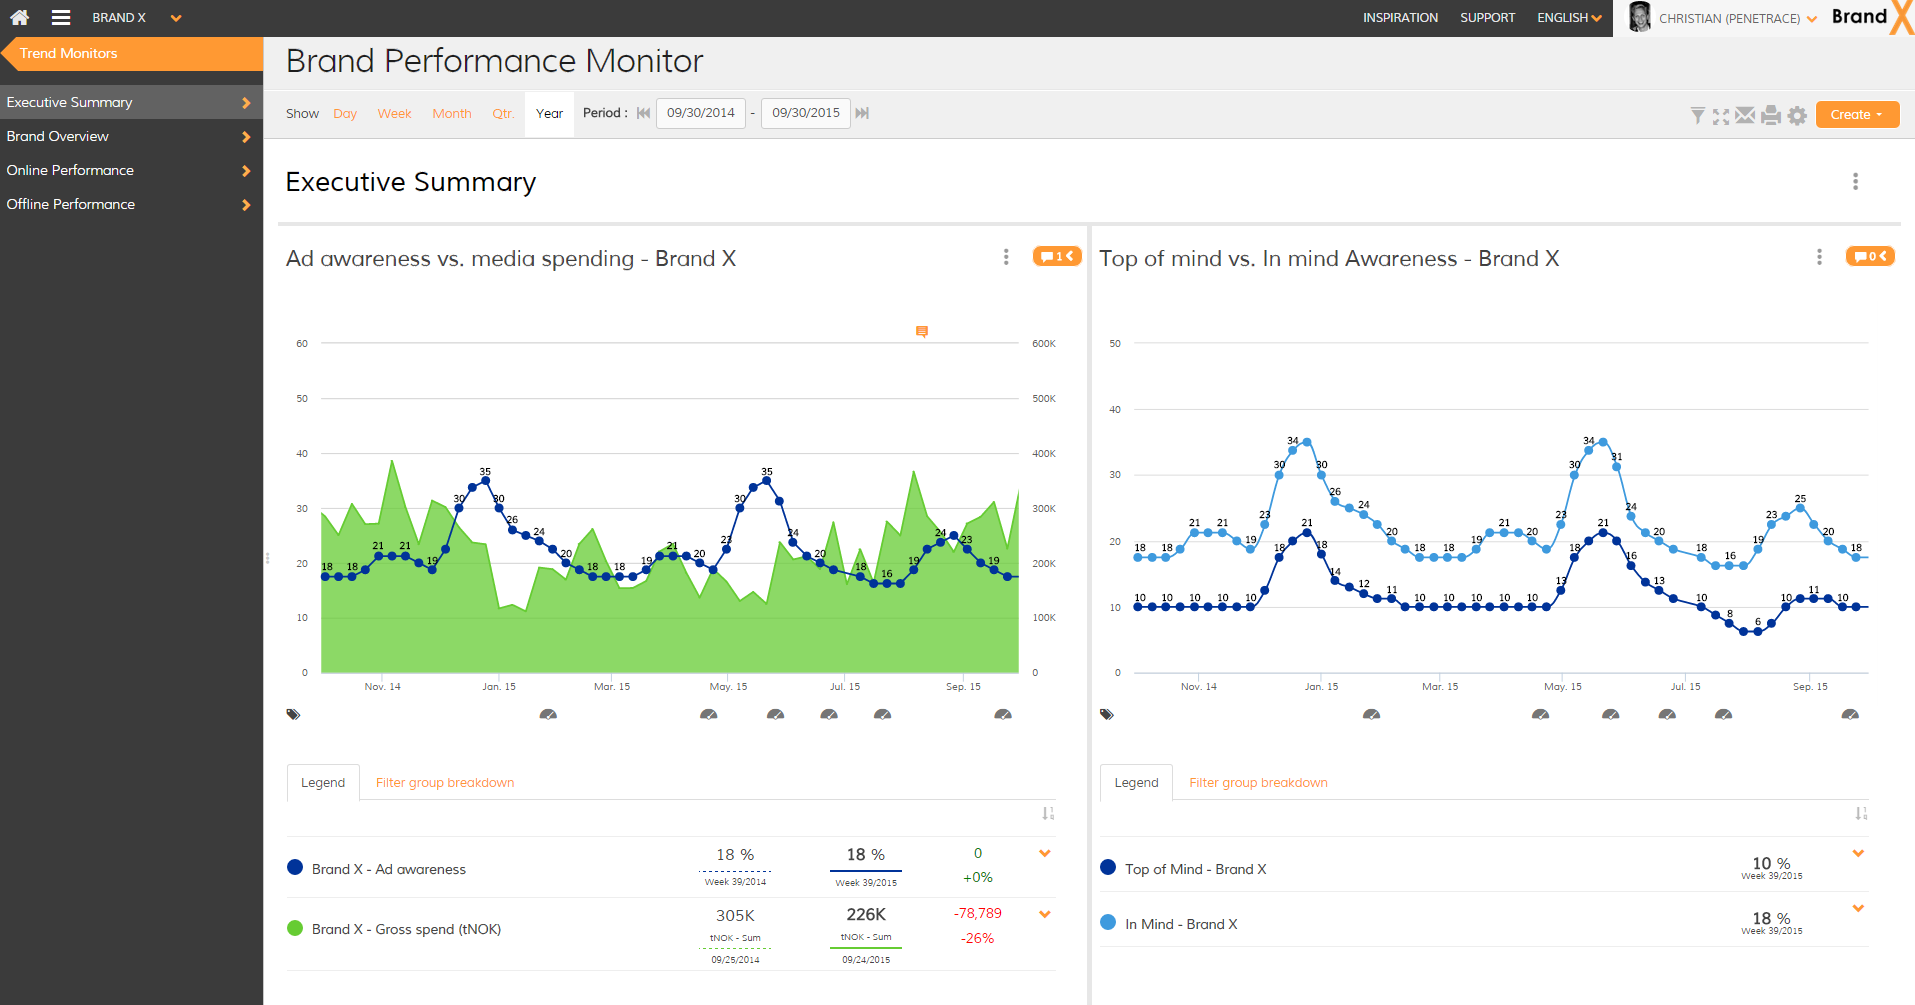
Task: Select Executive Summary in the sidebar
Action: pos(131,102)
